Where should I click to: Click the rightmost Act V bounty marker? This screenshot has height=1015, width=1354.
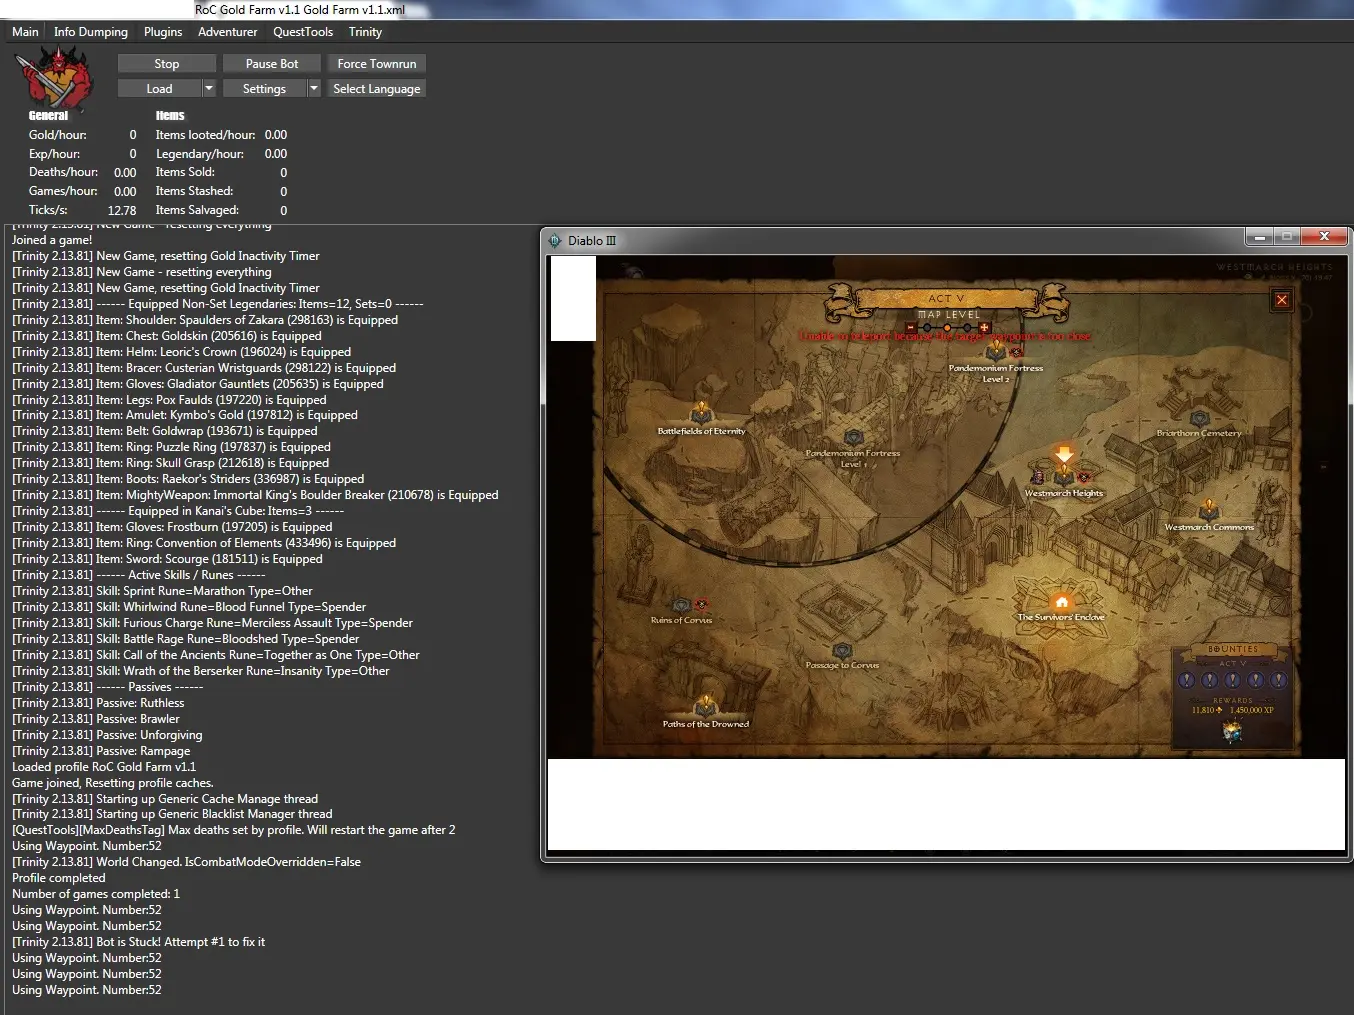[x=1278, y=680]
